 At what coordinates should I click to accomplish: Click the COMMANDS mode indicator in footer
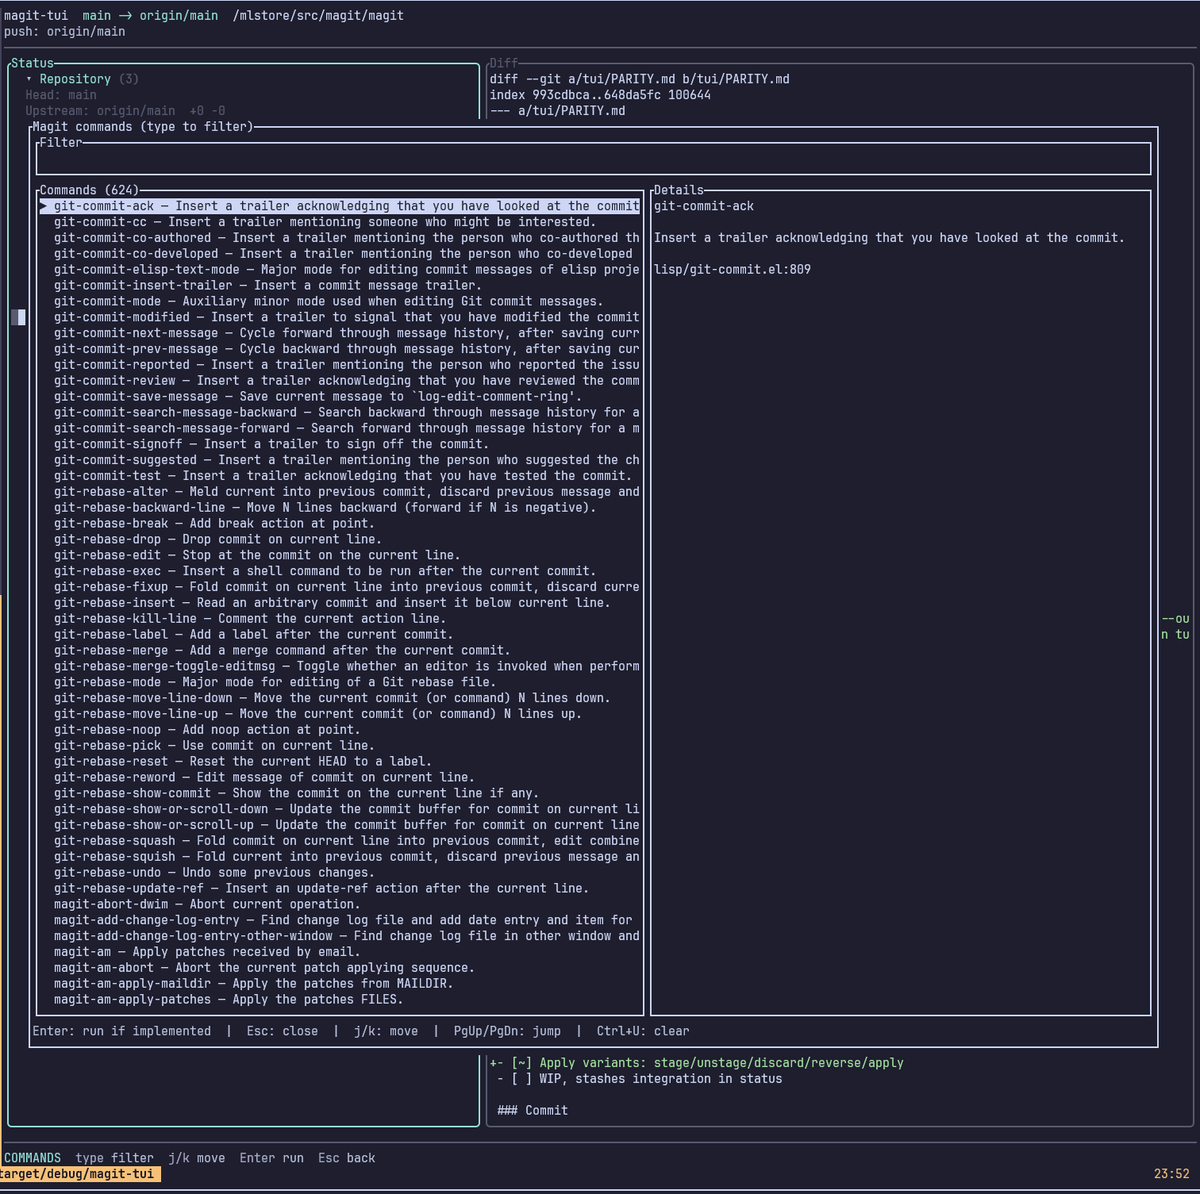(33, 1158)
